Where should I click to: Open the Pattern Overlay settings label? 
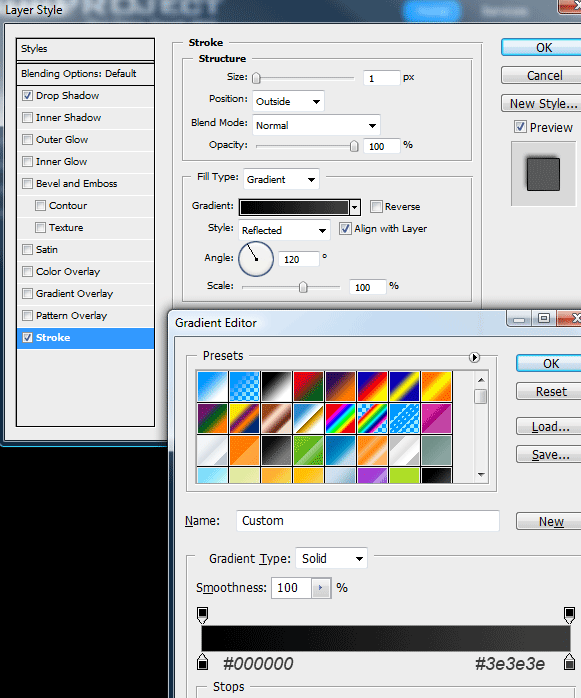click(x=72, y=316)
